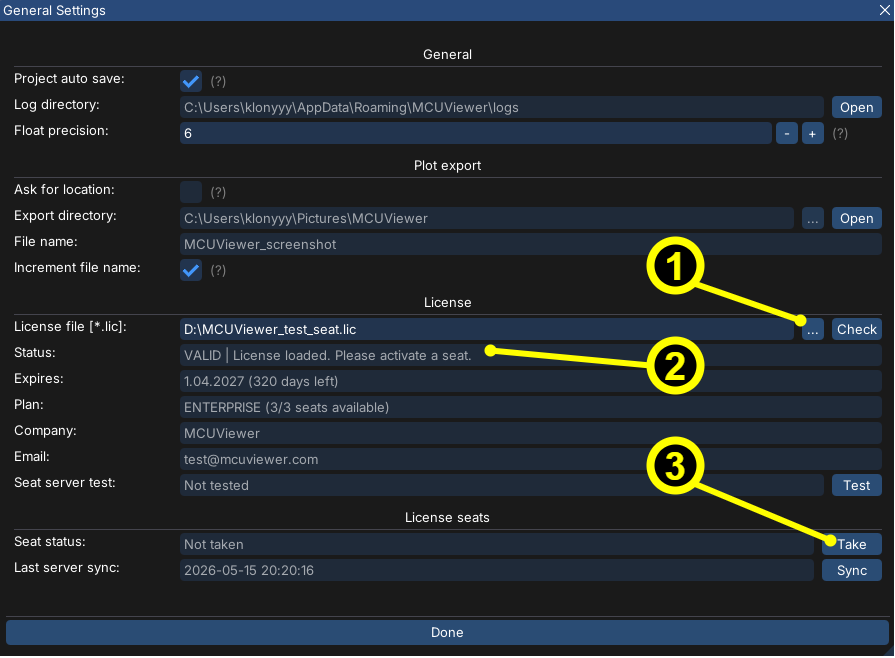Open the export directory folder
This screenshot has height=658, width=895.
point(856,219)
